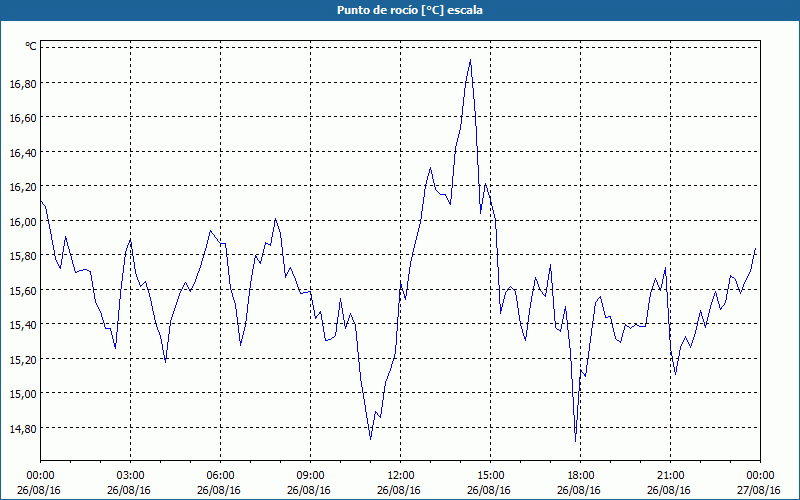Click the 27/08/16 date label
The width and height of the screenshot is (800, 500).
tap(759, 490)
